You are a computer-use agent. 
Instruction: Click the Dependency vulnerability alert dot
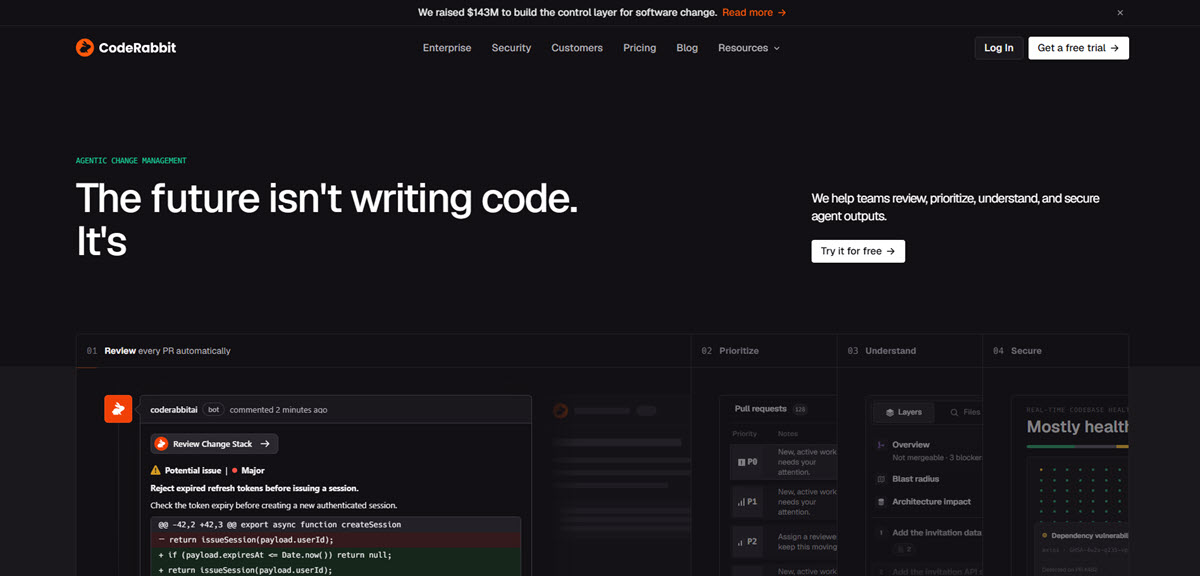tap(1044, 536)
